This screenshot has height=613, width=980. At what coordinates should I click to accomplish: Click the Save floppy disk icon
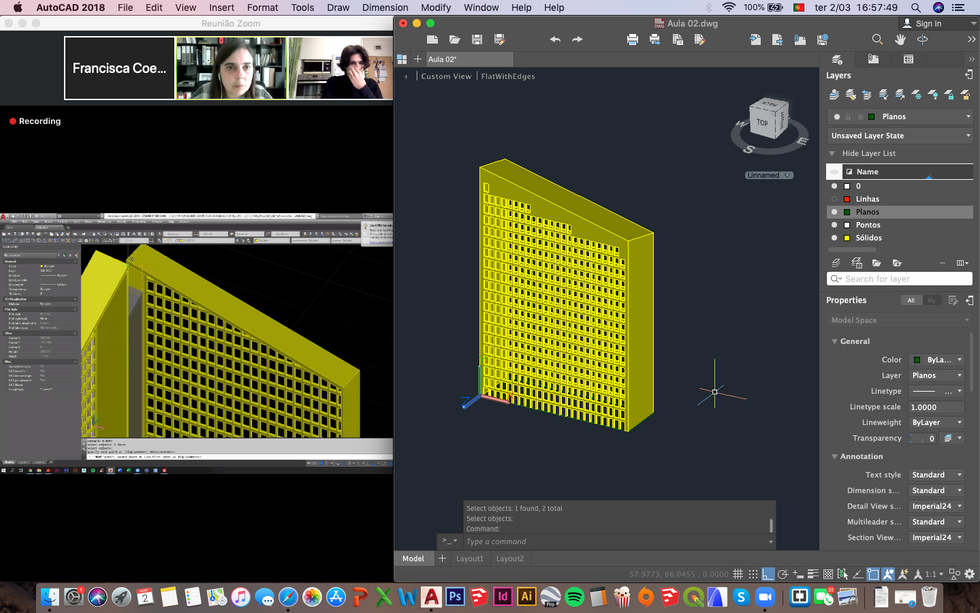coord(477,39)
